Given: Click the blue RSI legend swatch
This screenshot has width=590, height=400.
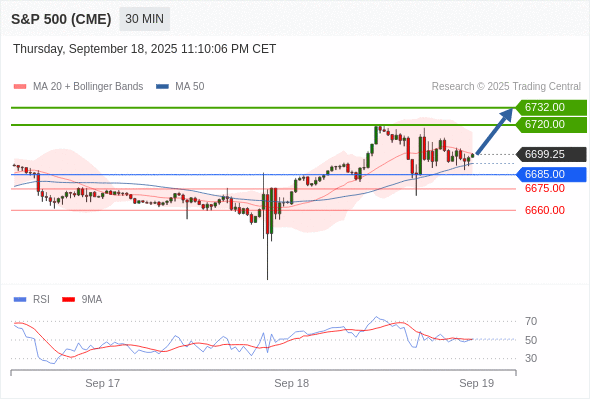Looking at the screenshot, I should (x=20, y=300).
